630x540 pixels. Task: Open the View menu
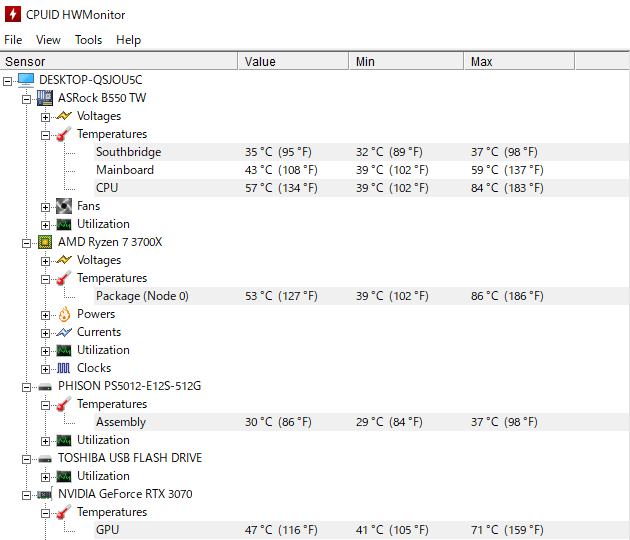point(48,40)
